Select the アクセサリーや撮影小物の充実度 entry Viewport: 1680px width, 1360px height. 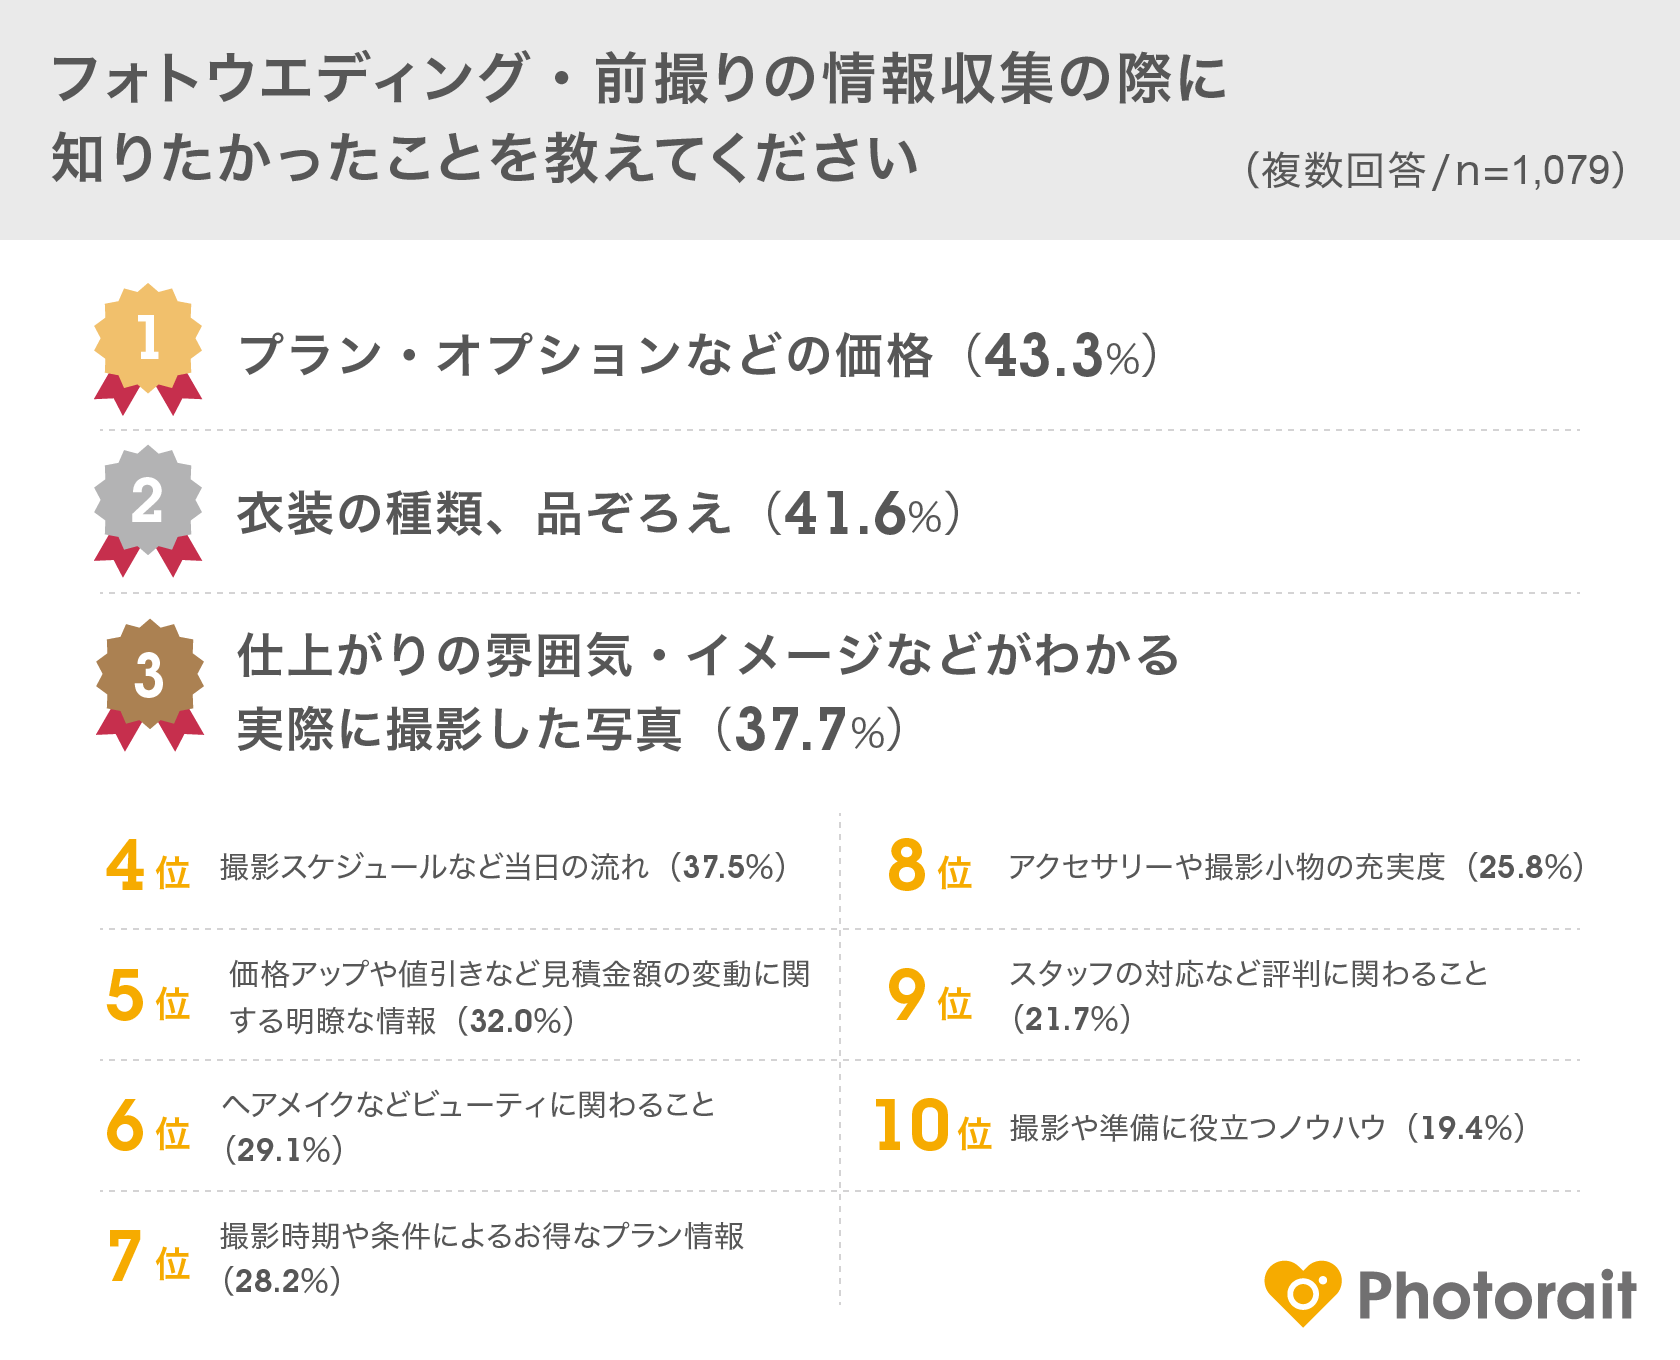[x=1296, y=867]
